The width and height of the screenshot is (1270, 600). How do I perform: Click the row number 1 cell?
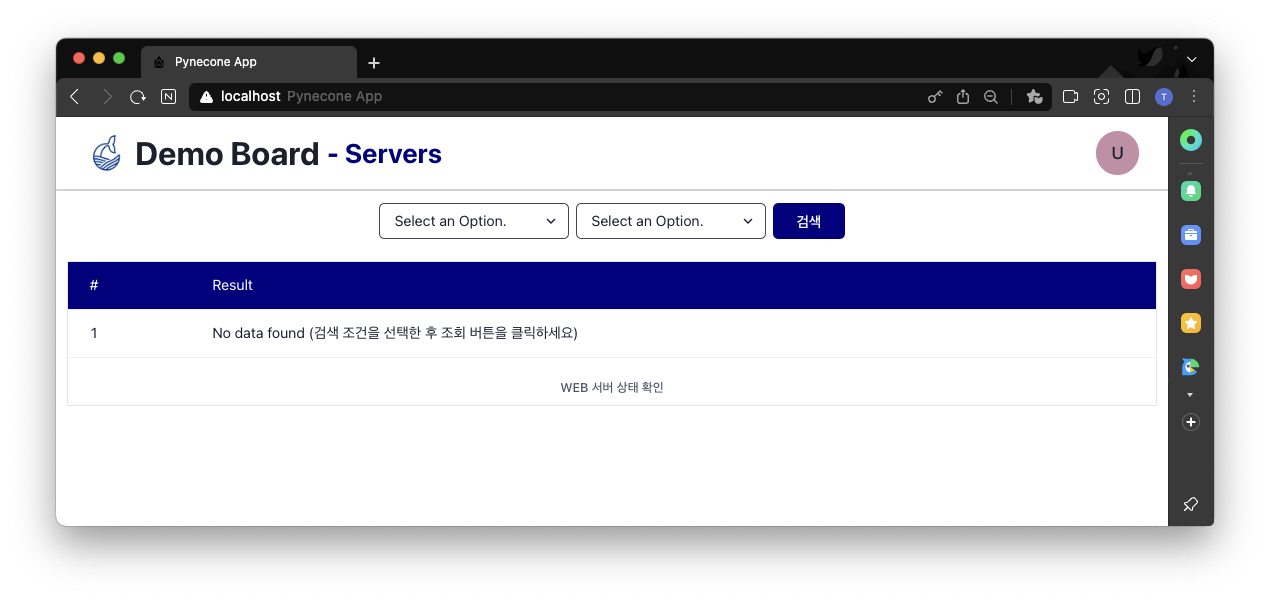[x=94, y=333]
